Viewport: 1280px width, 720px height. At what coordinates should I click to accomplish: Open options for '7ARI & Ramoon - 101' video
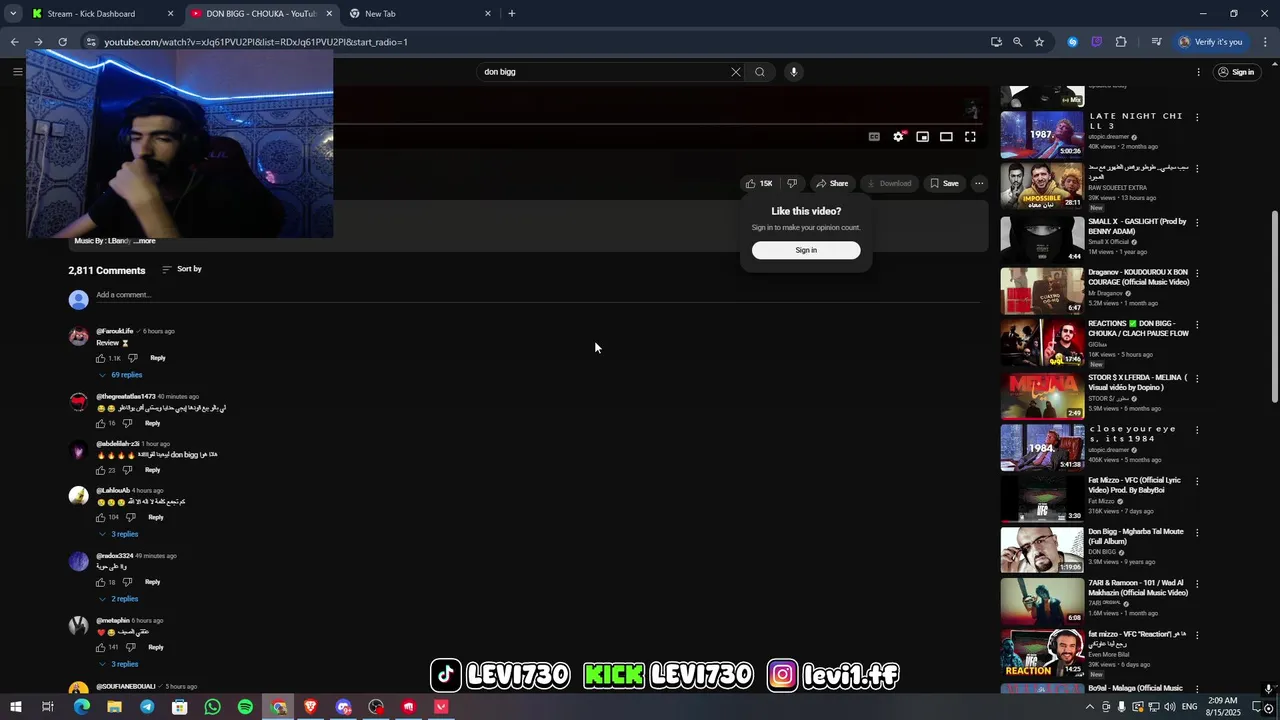(x=1197, y=584)
